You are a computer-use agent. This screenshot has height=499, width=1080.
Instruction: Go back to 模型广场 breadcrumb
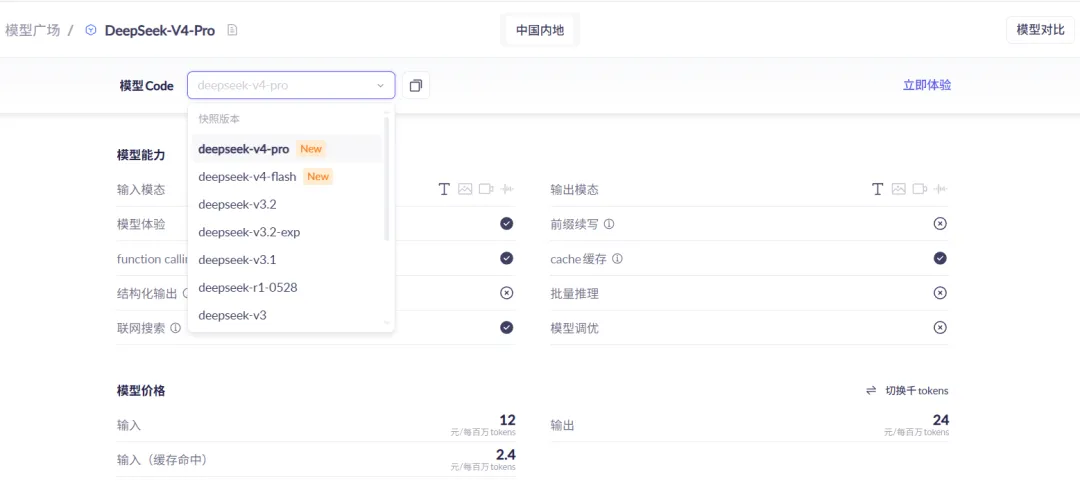point(32,30)
